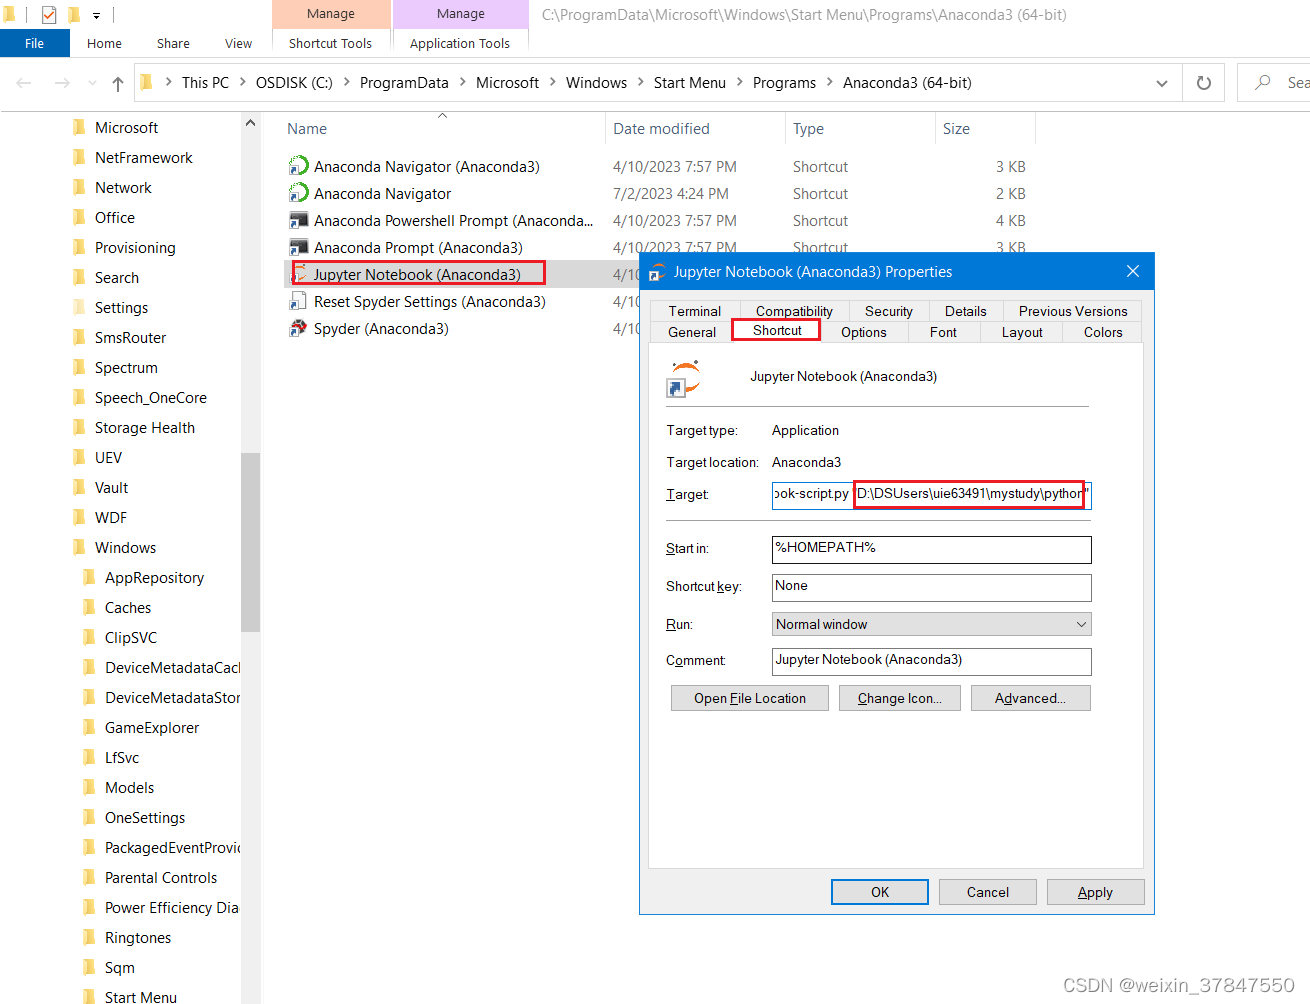Click the Jupyter icon in Properties dialog
Viewport: 1310px width, 1004px height.
click(x=684, y=378)
